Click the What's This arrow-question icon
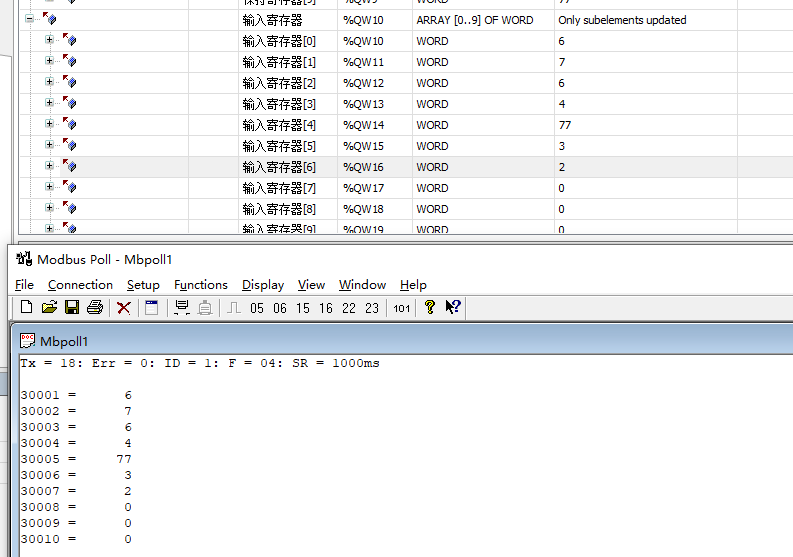Screen dimensions: 793x557 click(453, 307)
